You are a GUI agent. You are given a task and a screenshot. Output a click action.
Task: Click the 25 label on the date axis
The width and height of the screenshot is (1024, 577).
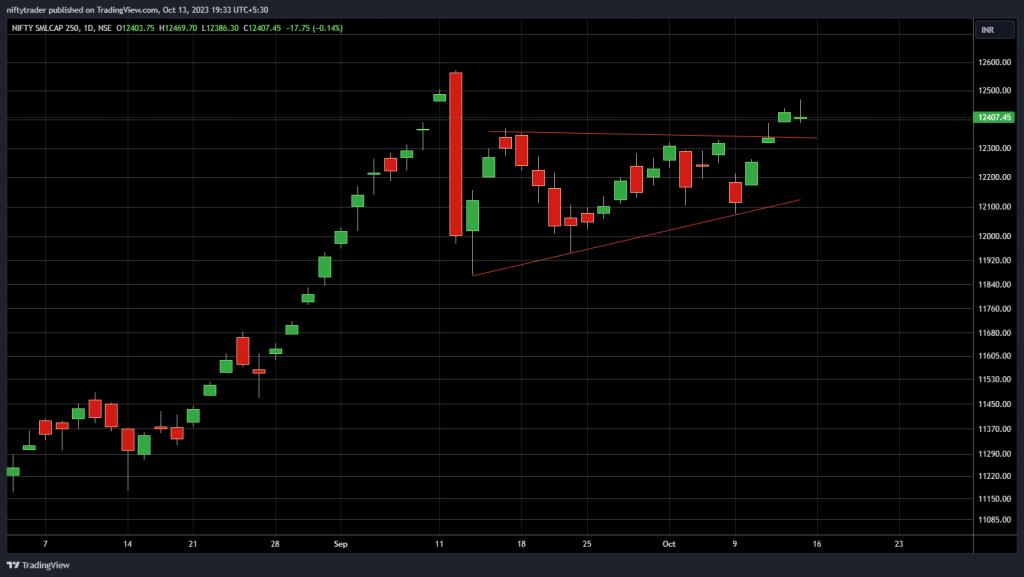587,544
